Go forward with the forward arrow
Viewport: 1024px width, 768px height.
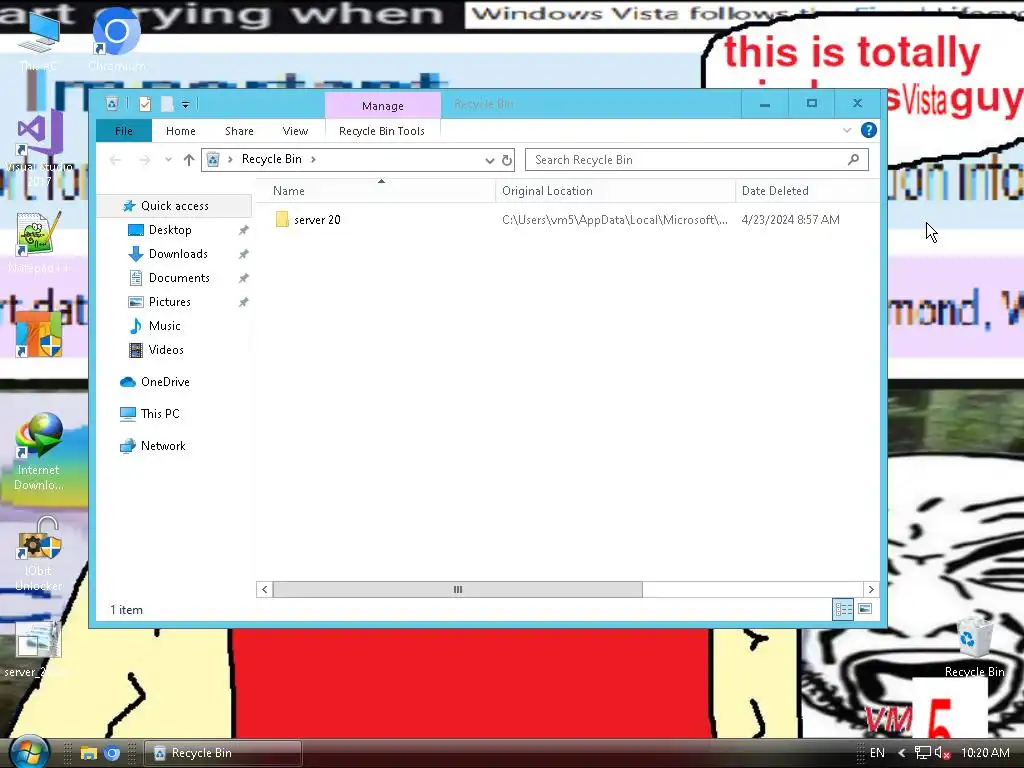[145, 160]
